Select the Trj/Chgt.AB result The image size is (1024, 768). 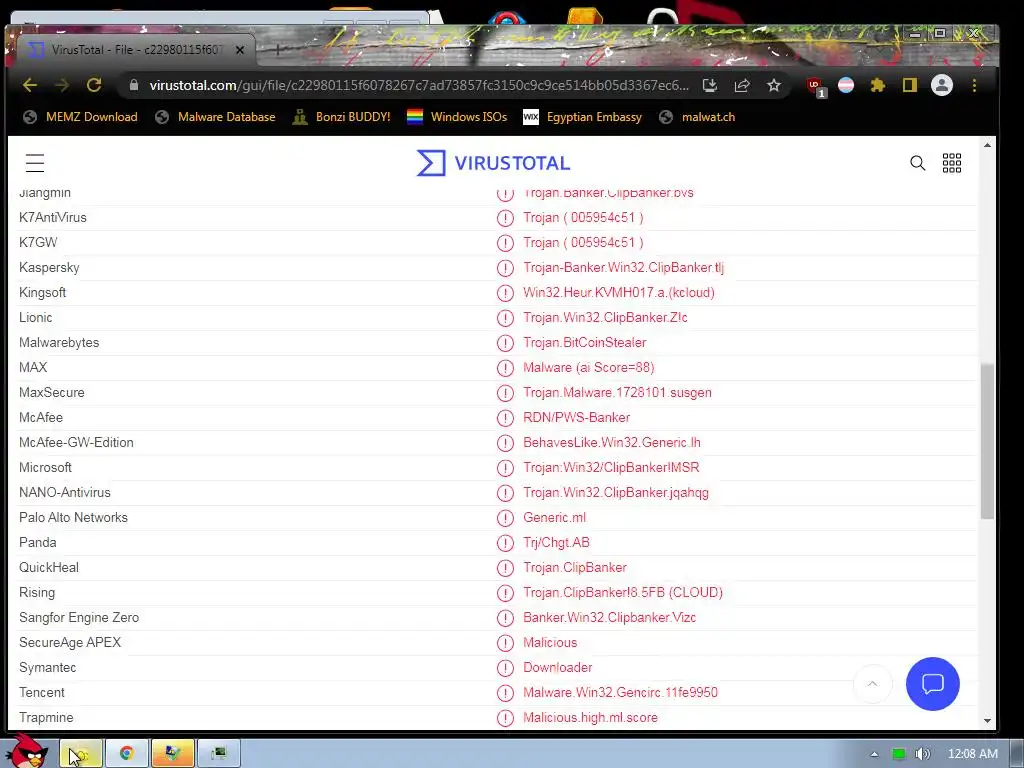click(x=556, y=542)
